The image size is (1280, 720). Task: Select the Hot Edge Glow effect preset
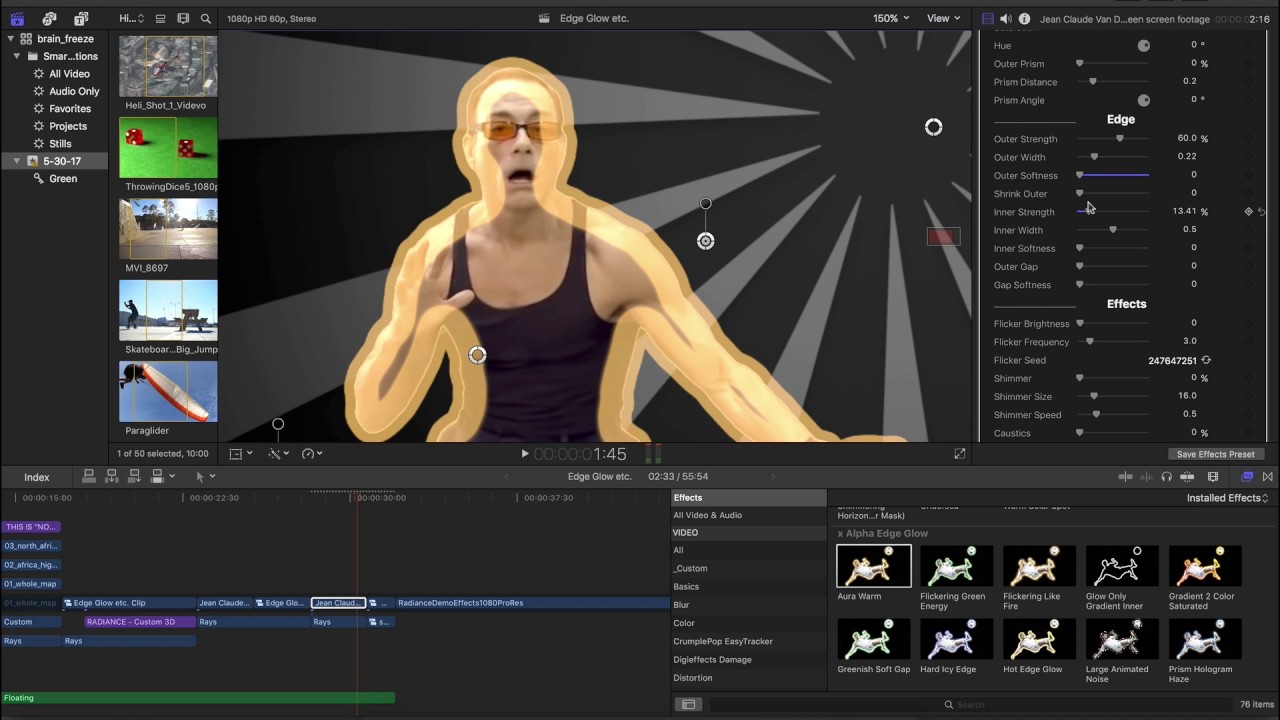1040,639
